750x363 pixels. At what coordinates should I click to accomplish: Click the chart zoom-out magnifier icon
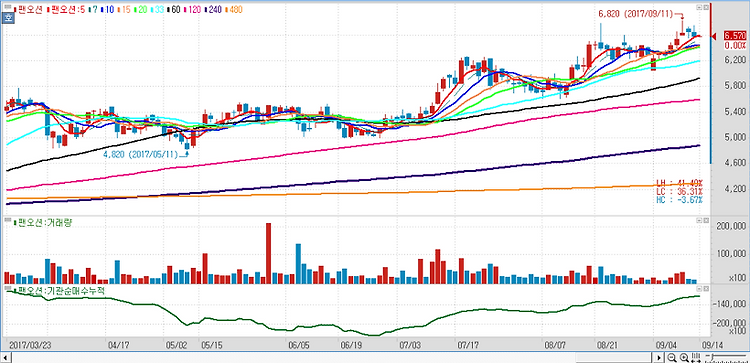[672, 358]
